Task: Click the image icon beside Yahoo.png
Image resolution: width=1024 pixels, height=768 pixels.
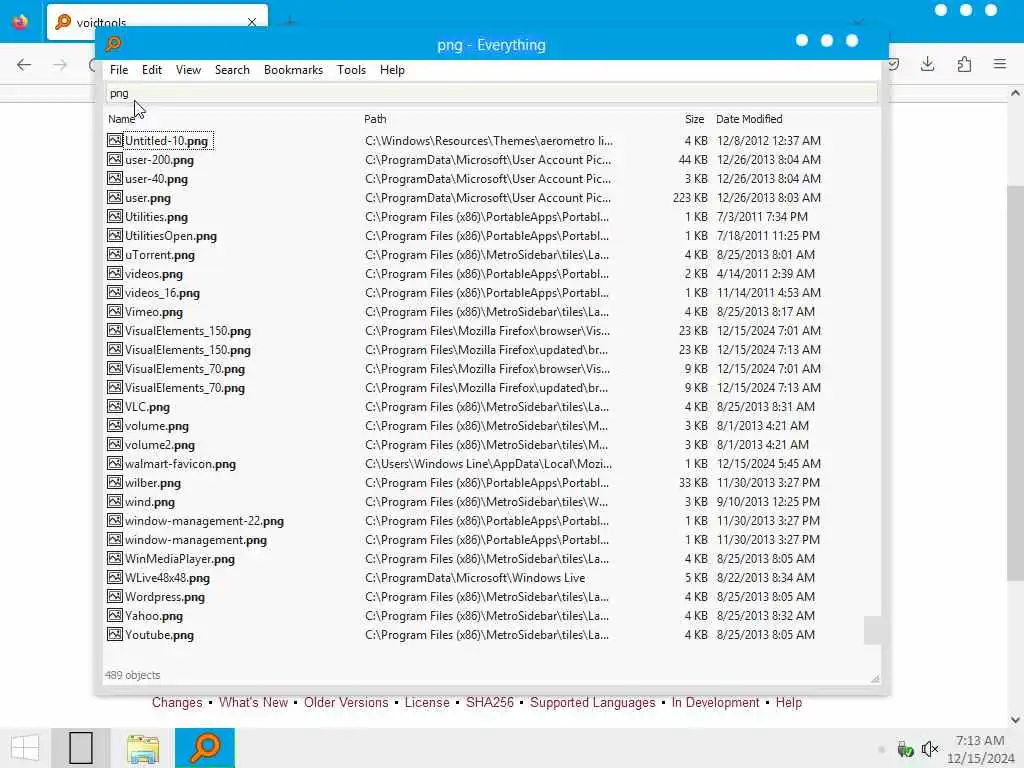Action: (115, 615)
